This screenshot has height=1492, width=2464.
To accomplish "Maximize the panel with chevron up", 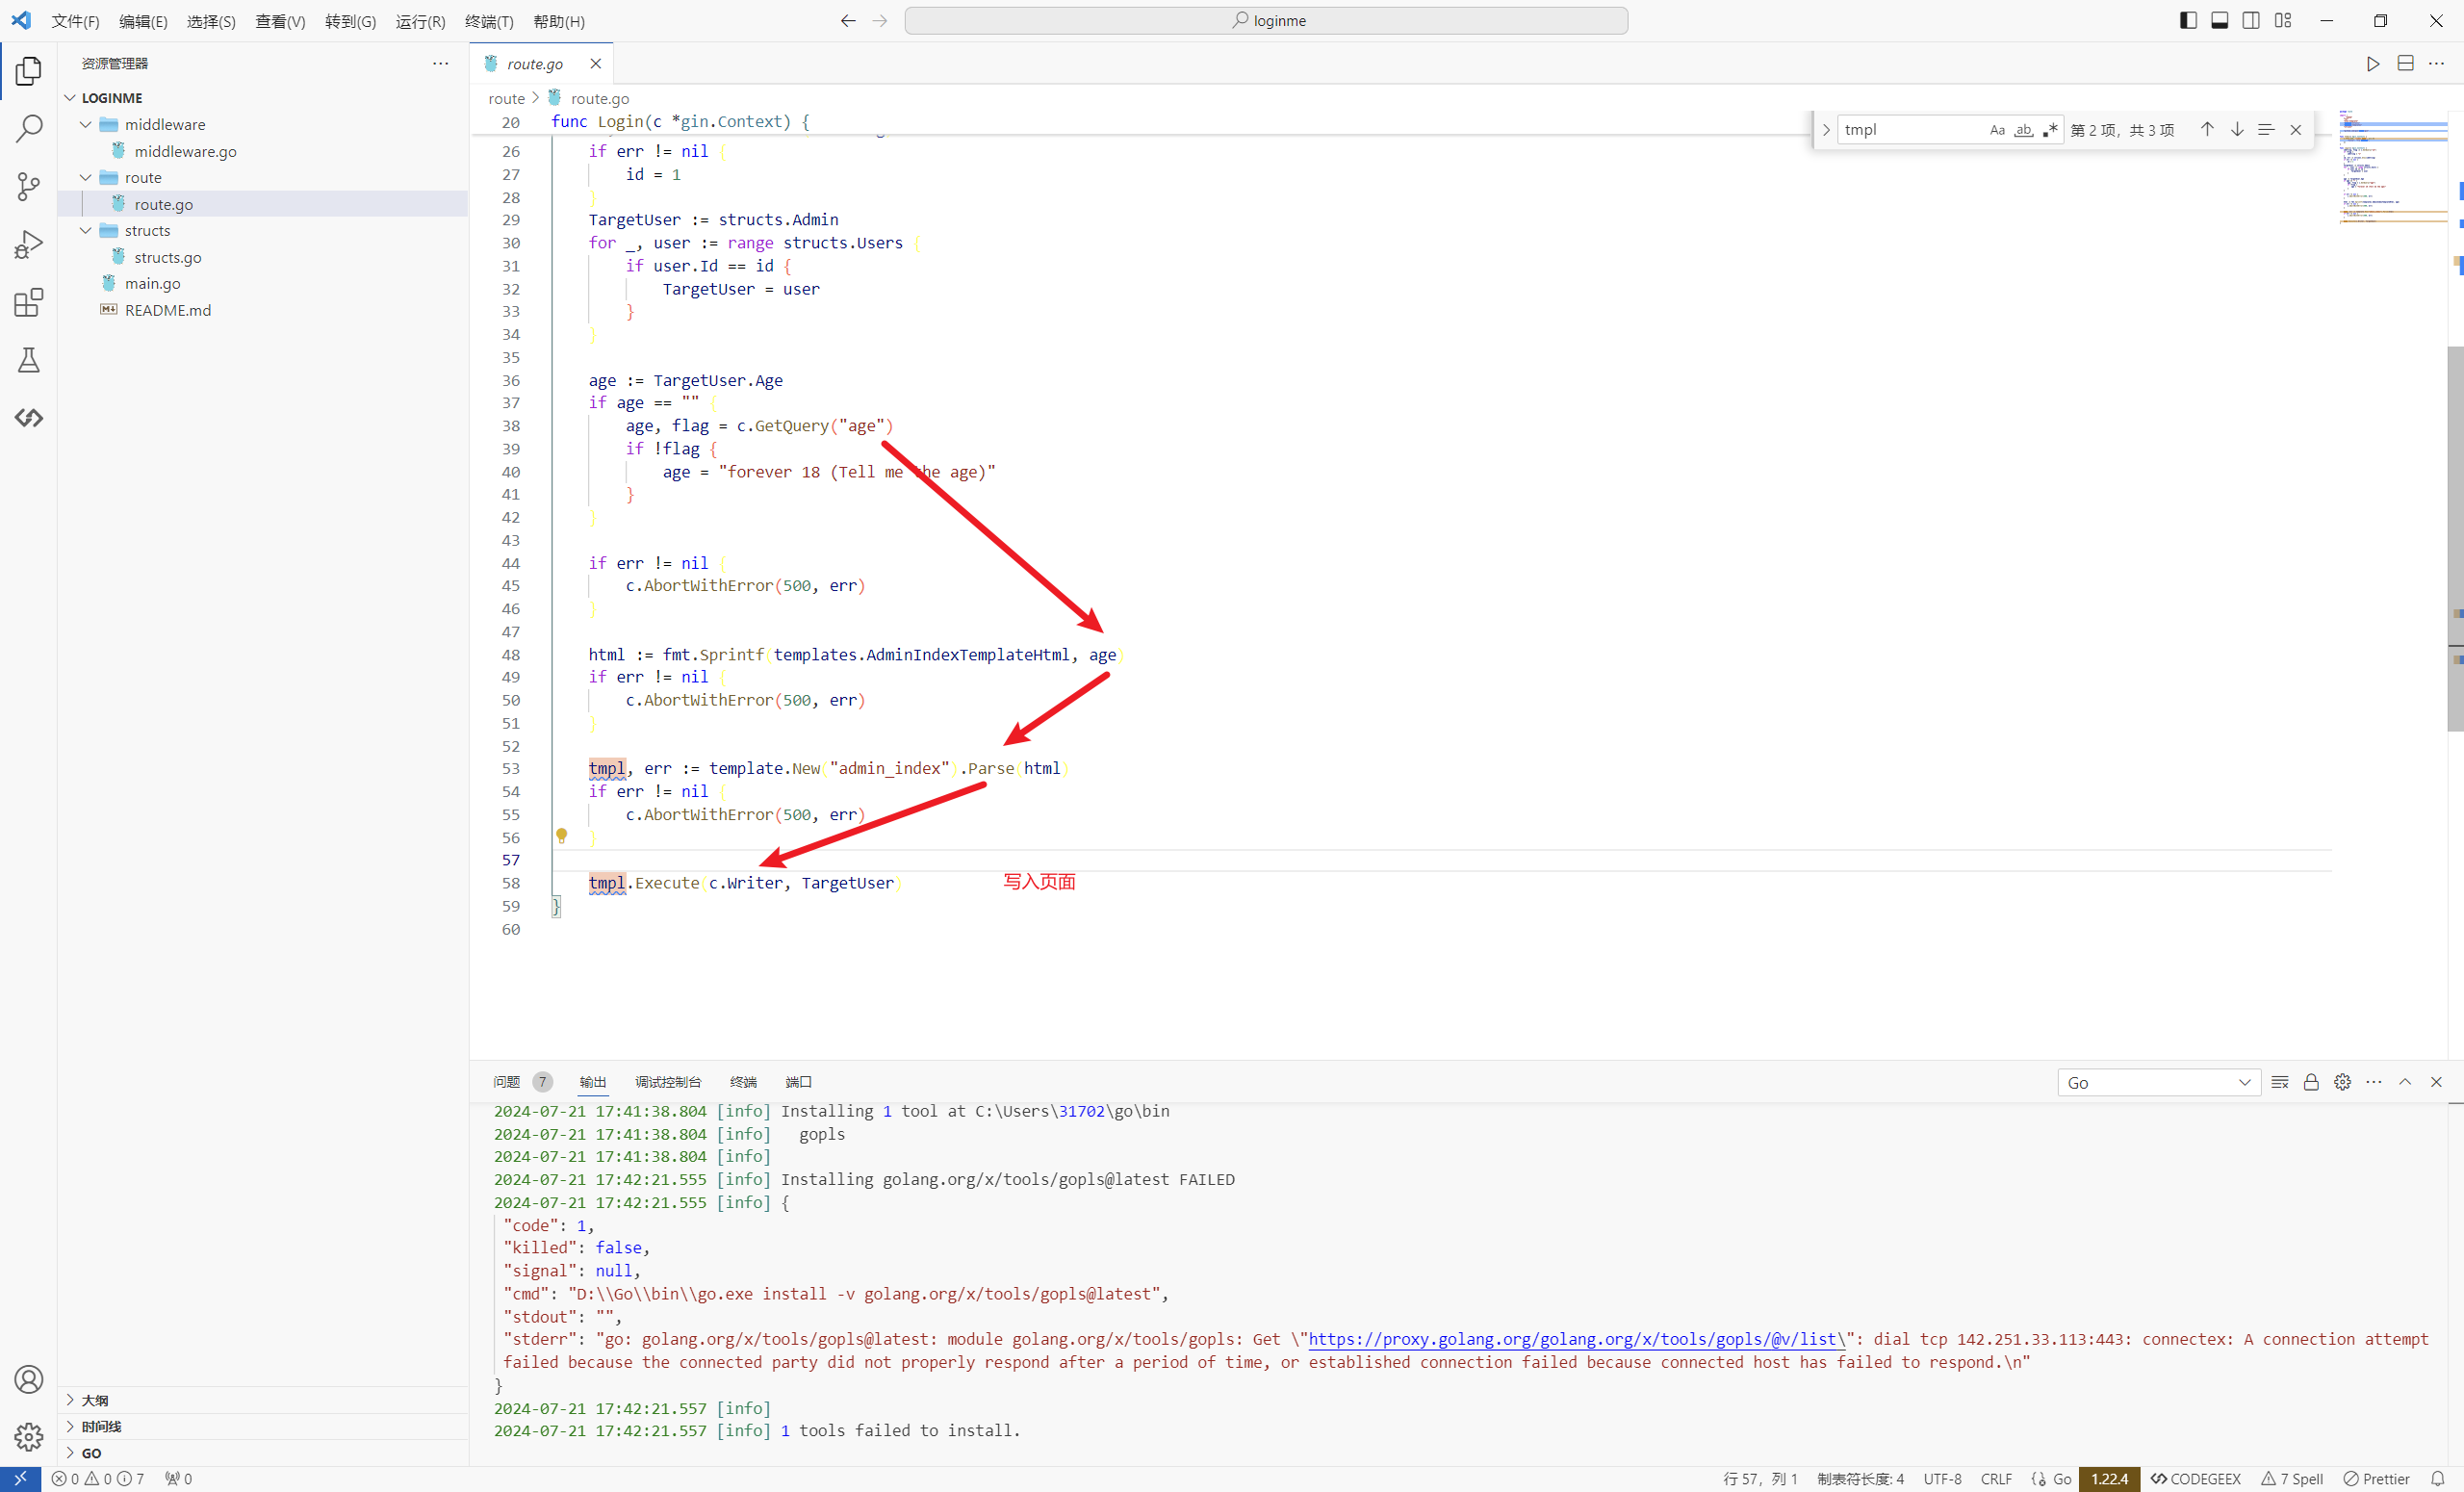I will pos(2405,1082).
